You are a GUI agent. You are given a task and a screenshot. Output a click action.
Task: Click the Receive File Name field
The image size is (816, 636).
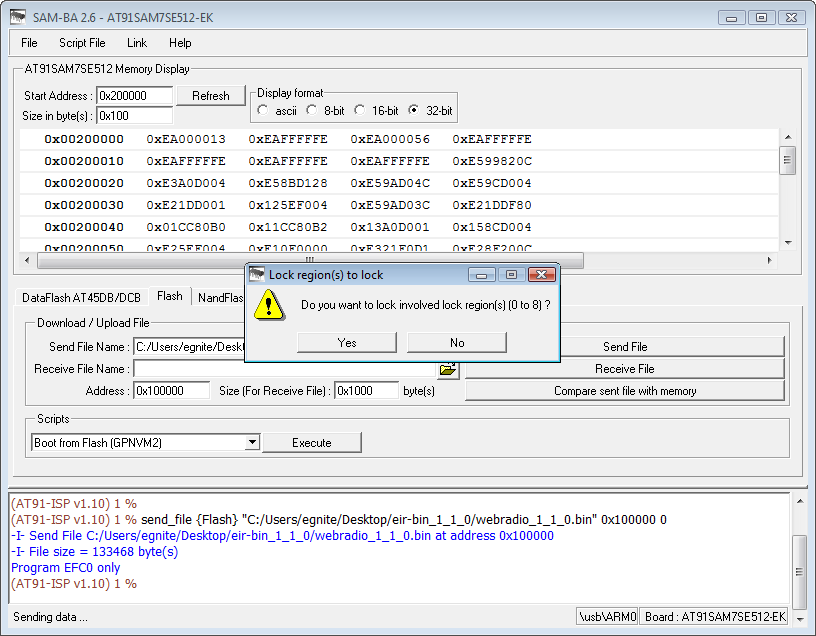[x=284, y=369]
